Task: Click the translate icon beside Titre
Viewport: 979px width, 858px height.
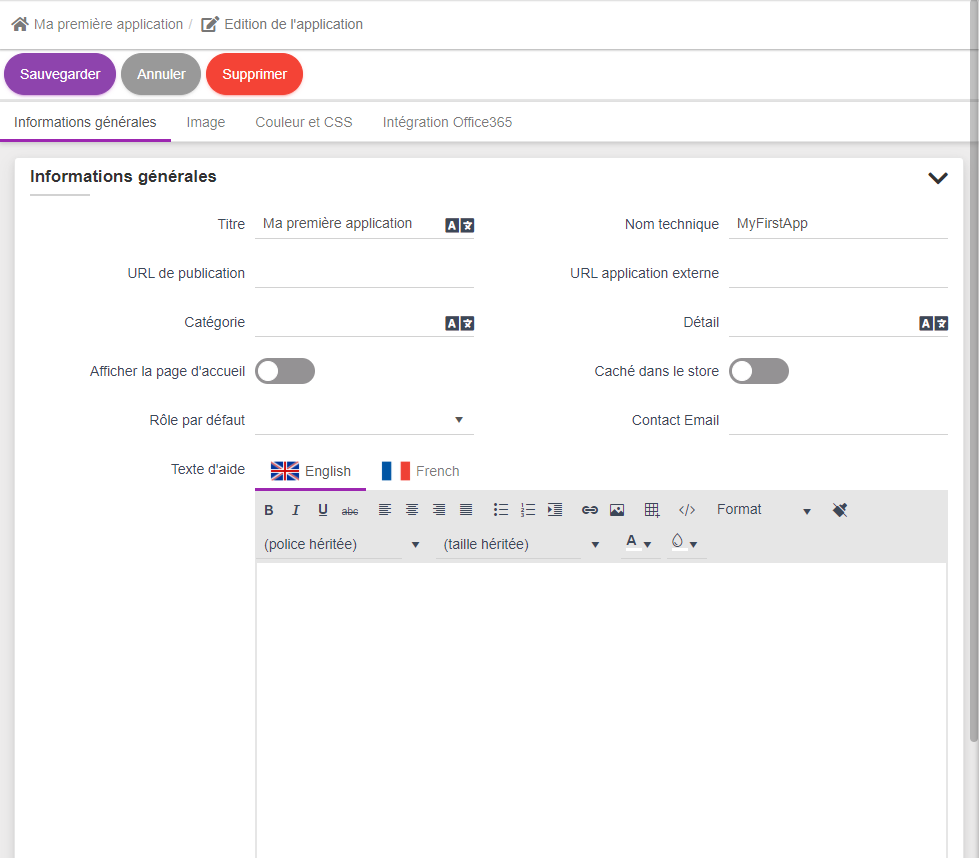Action: [460, 226]
